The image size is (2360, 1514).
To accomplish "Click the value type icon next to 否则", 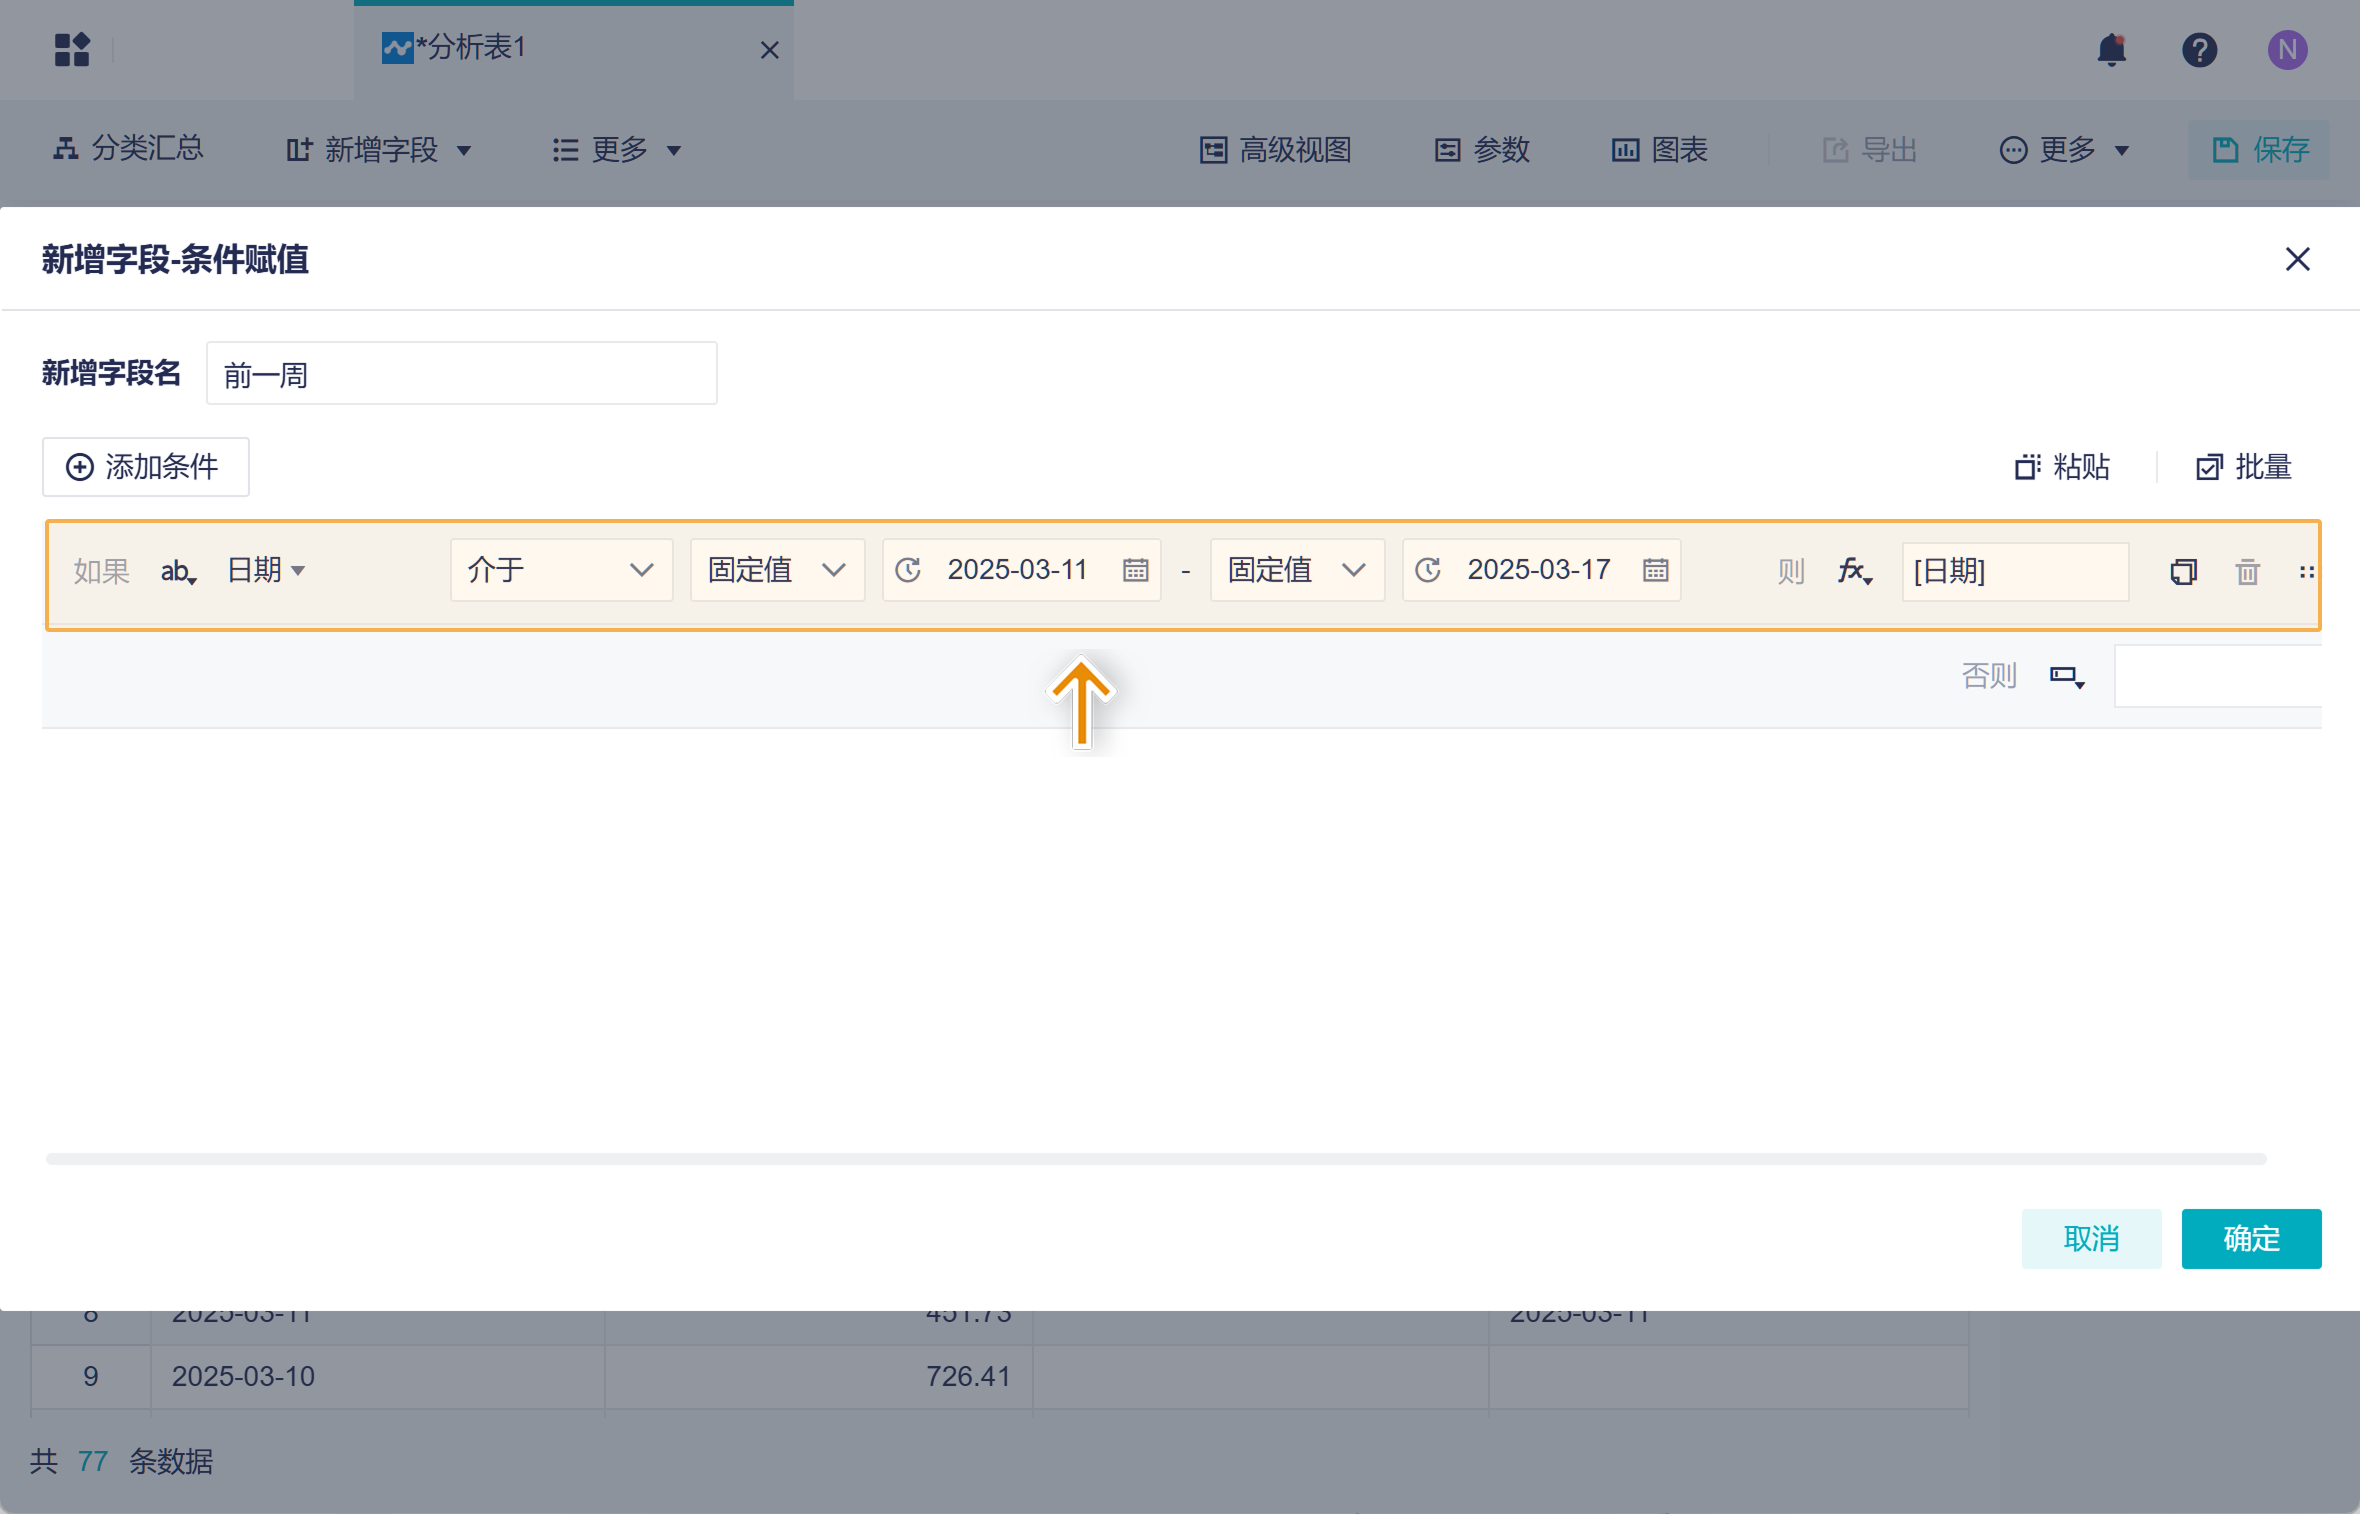I will click(x=2066, y=677).
